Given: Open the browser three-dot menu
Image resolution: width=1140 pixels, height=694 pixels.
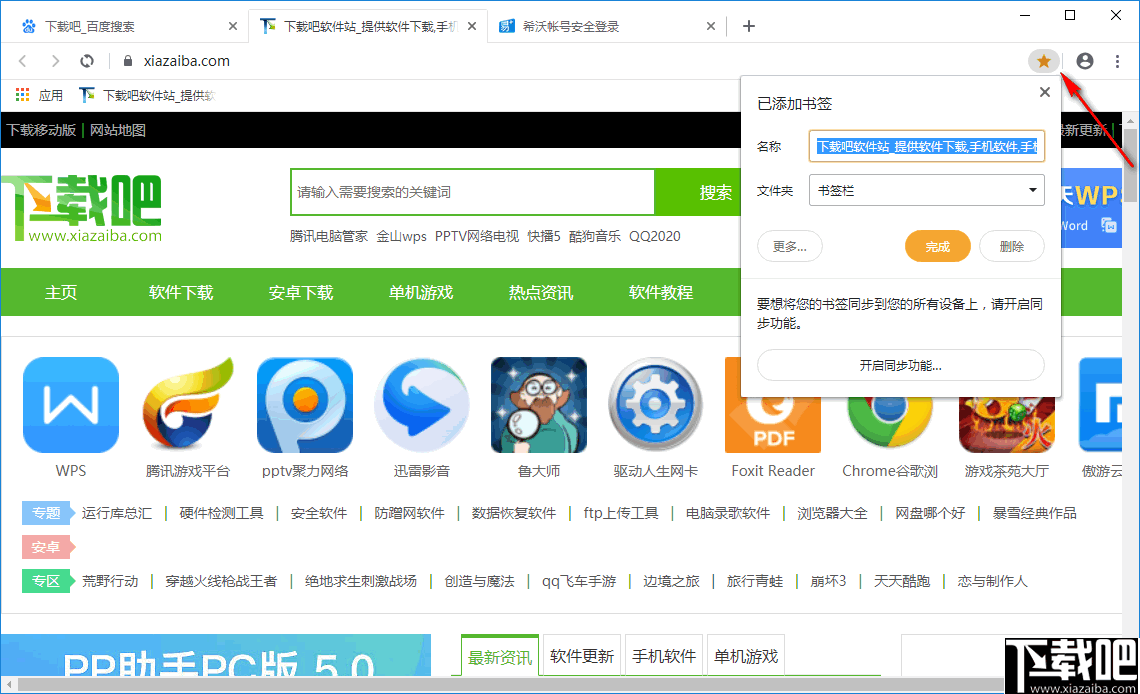Looking at the screenshot, I should click(x=1117, y=61).
